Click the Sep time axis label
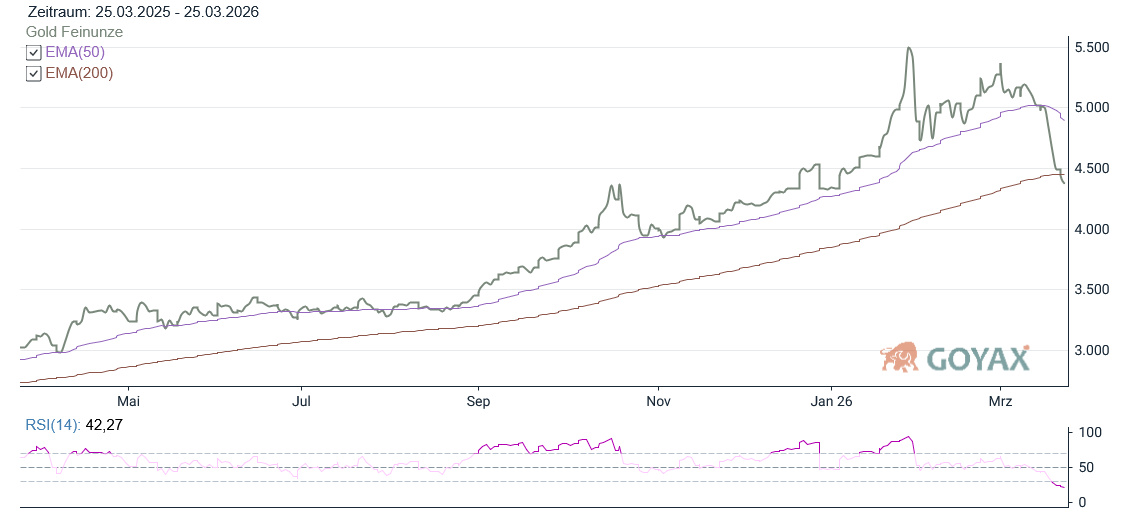The width and height of the screenshot is (1140, 513). coord(478,402)
